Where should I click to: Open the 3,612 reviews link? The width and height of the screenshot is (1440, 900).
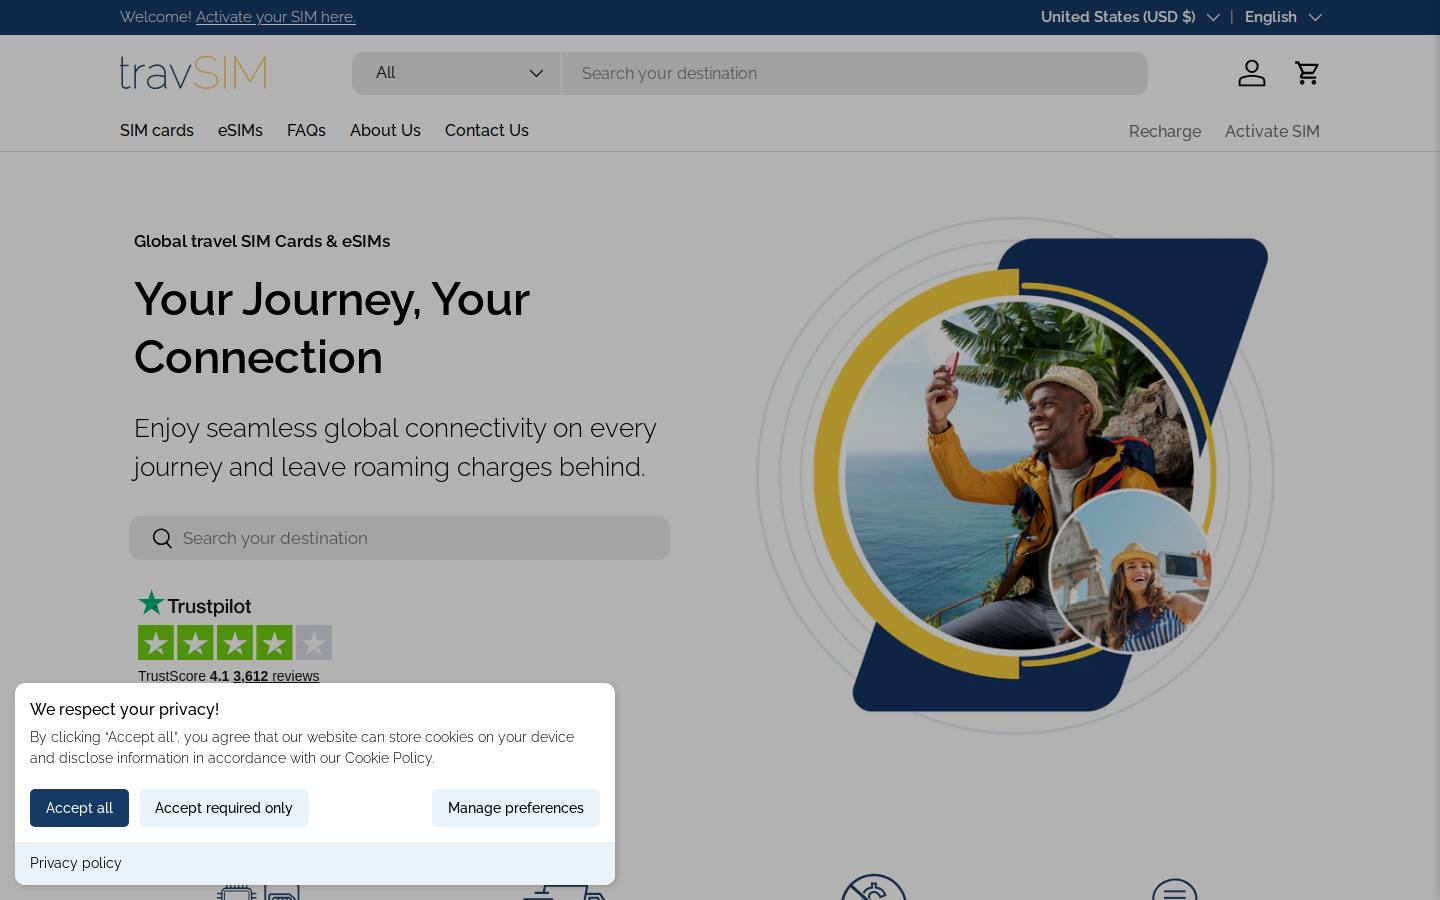pyautogui.click(x=276, y=676)
